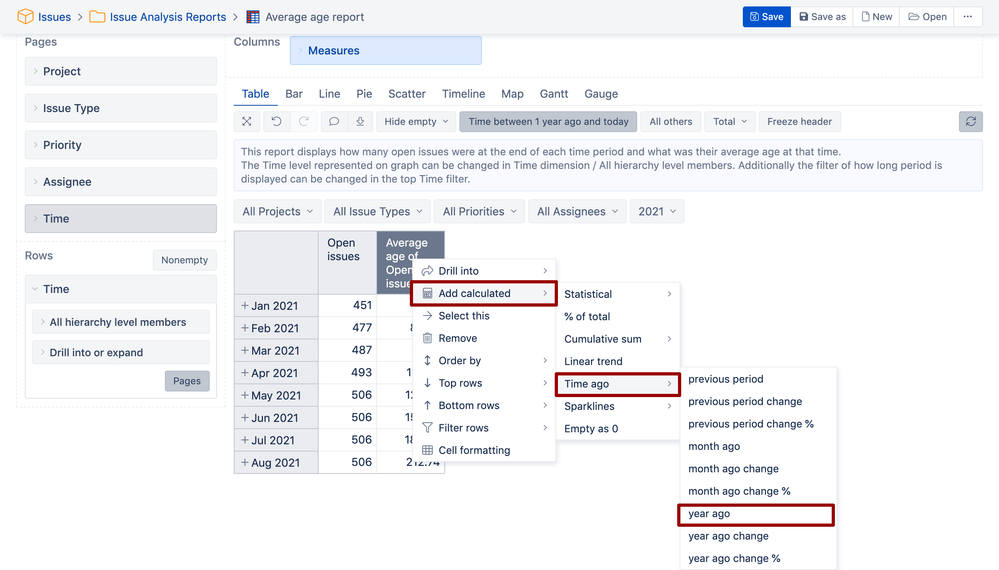Choose Add calculated menu entry

[484, 294]
